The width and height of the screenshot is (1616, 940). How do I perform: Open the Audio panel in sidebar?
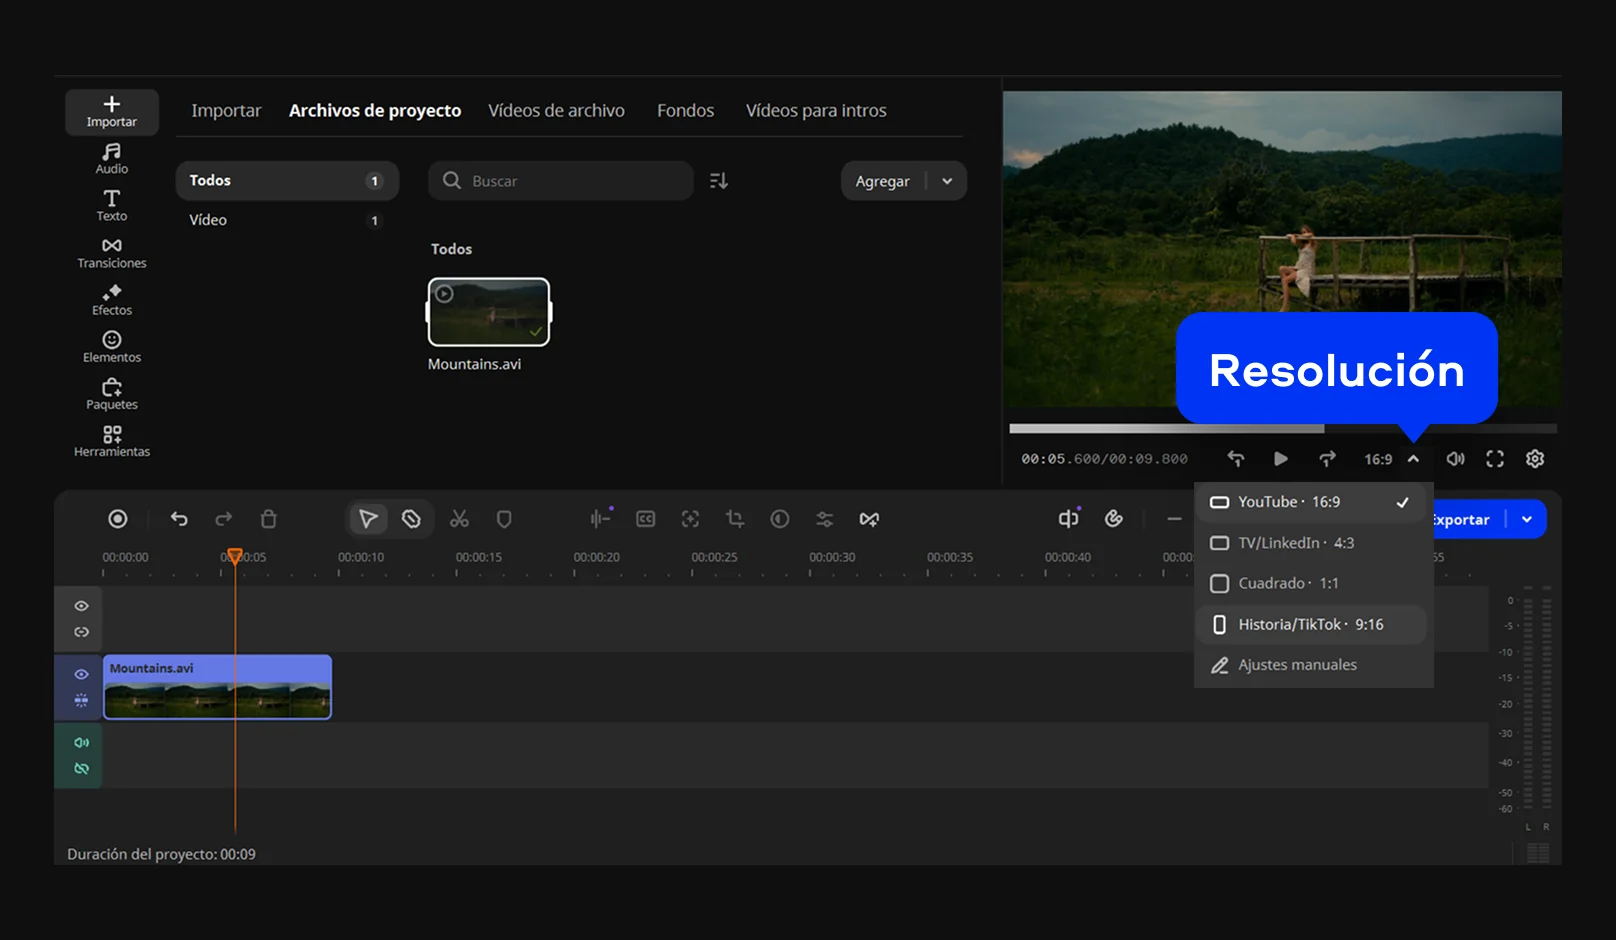coord(111,158)
